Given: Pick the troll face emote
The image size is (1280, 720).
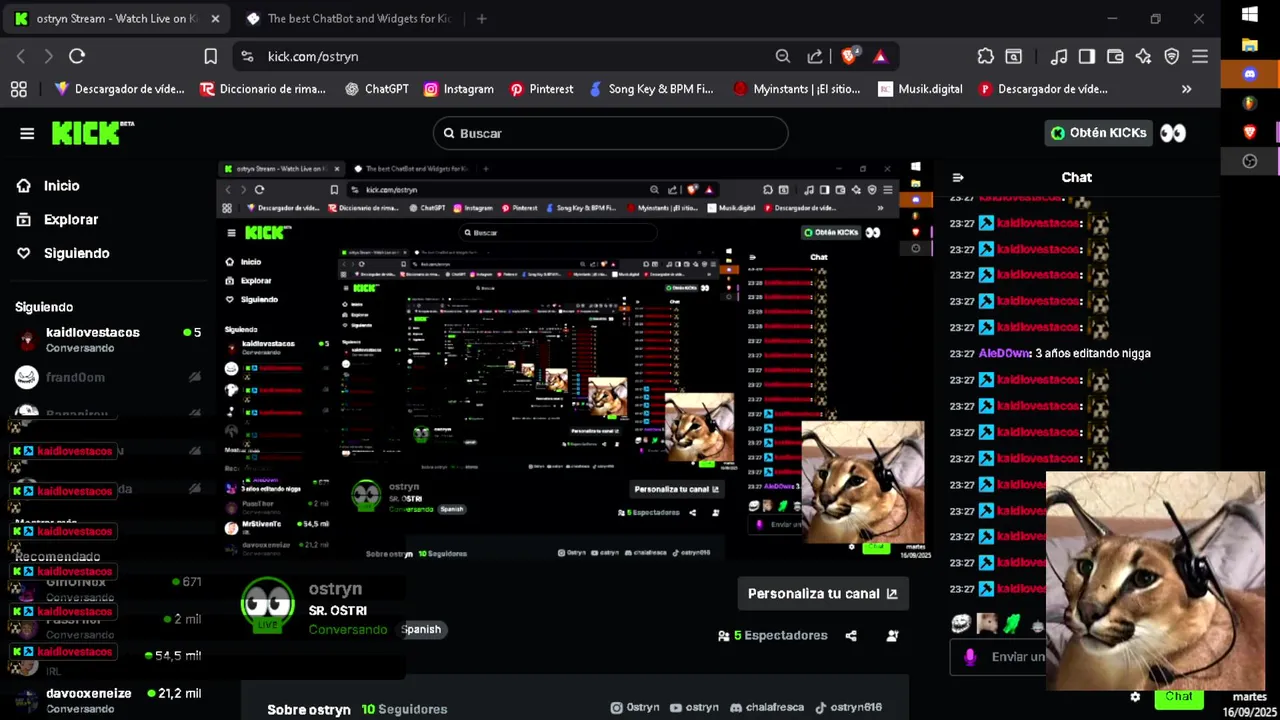Looking at the screenshot, I should click(x=961, y=623).
